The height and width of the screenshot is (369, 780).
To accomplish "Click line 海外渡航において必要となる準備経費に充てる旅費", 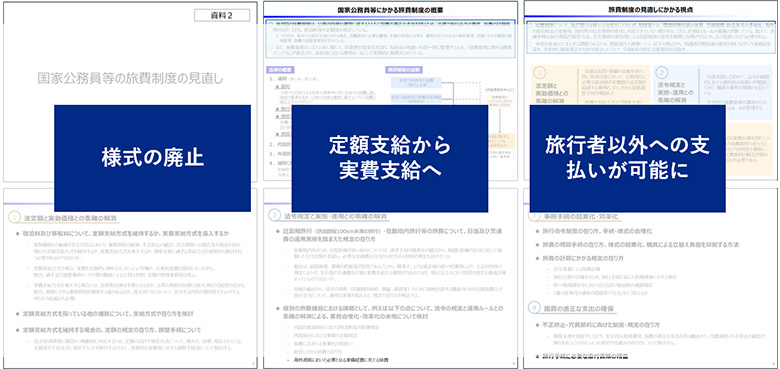I will [341, 359].
